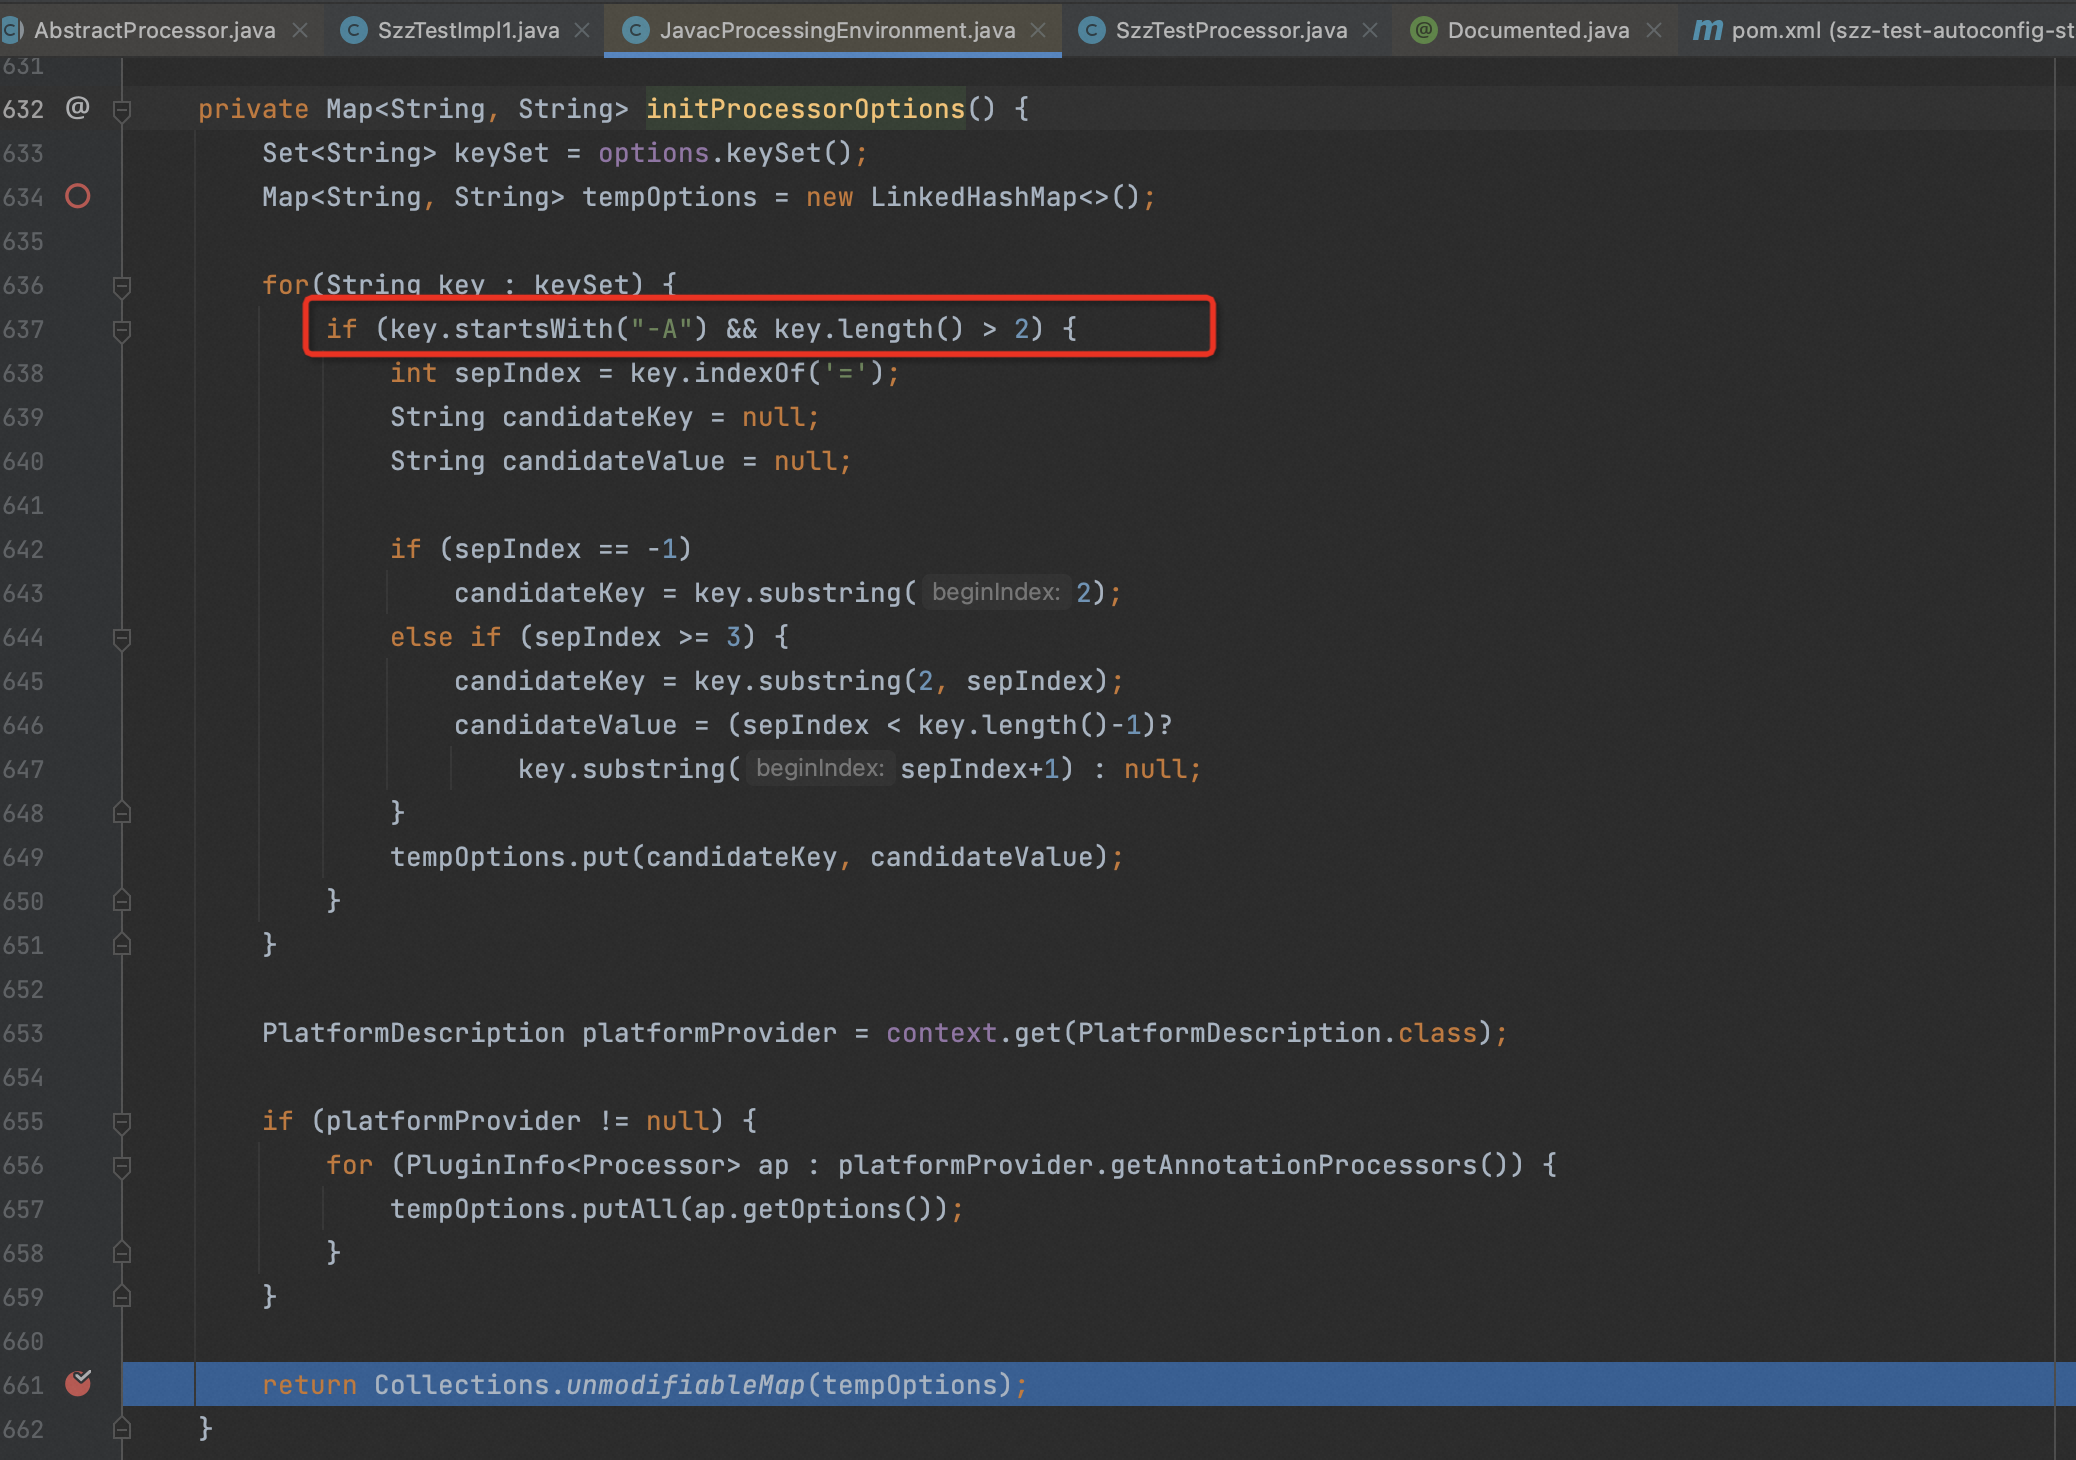Click the beginIndex parameter hint on line 643
Screen dimensions: 2076x1460
(x=995, y=592)
